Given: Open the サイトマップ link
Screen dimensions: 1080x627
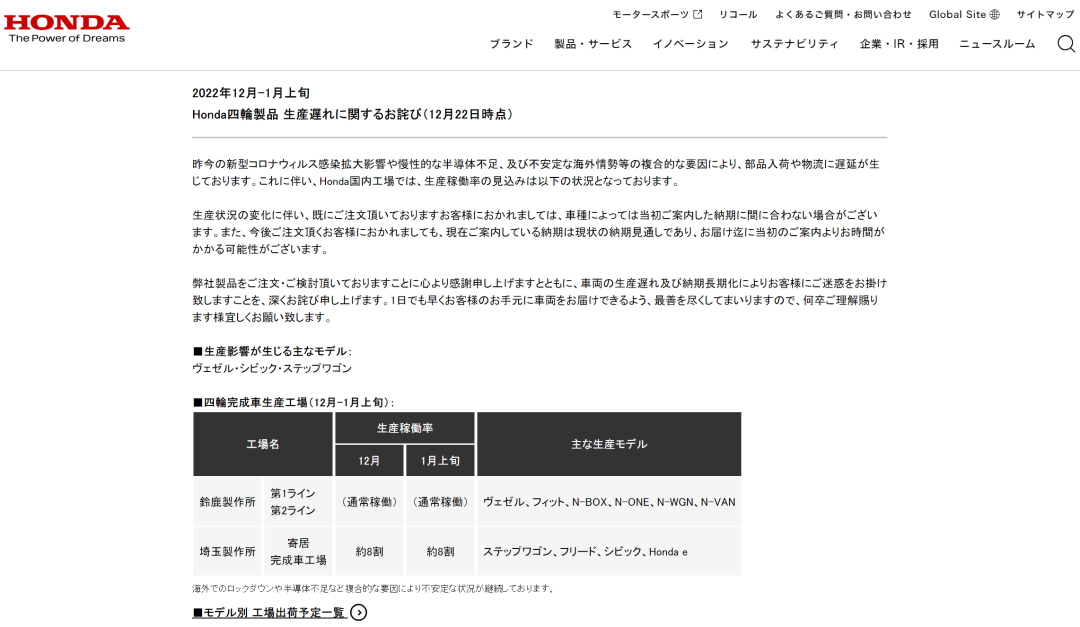Looking at the screenshot, I should click(x=1045, y=14).
